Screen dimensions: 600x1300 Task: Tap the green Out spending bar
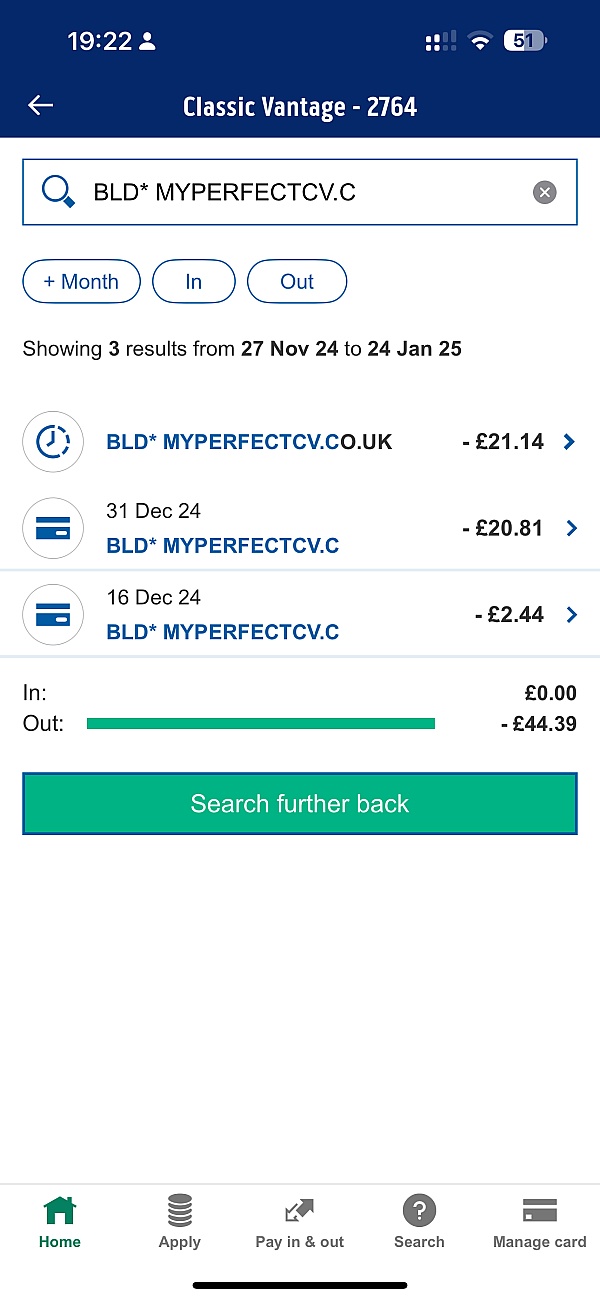pos(260,723)
